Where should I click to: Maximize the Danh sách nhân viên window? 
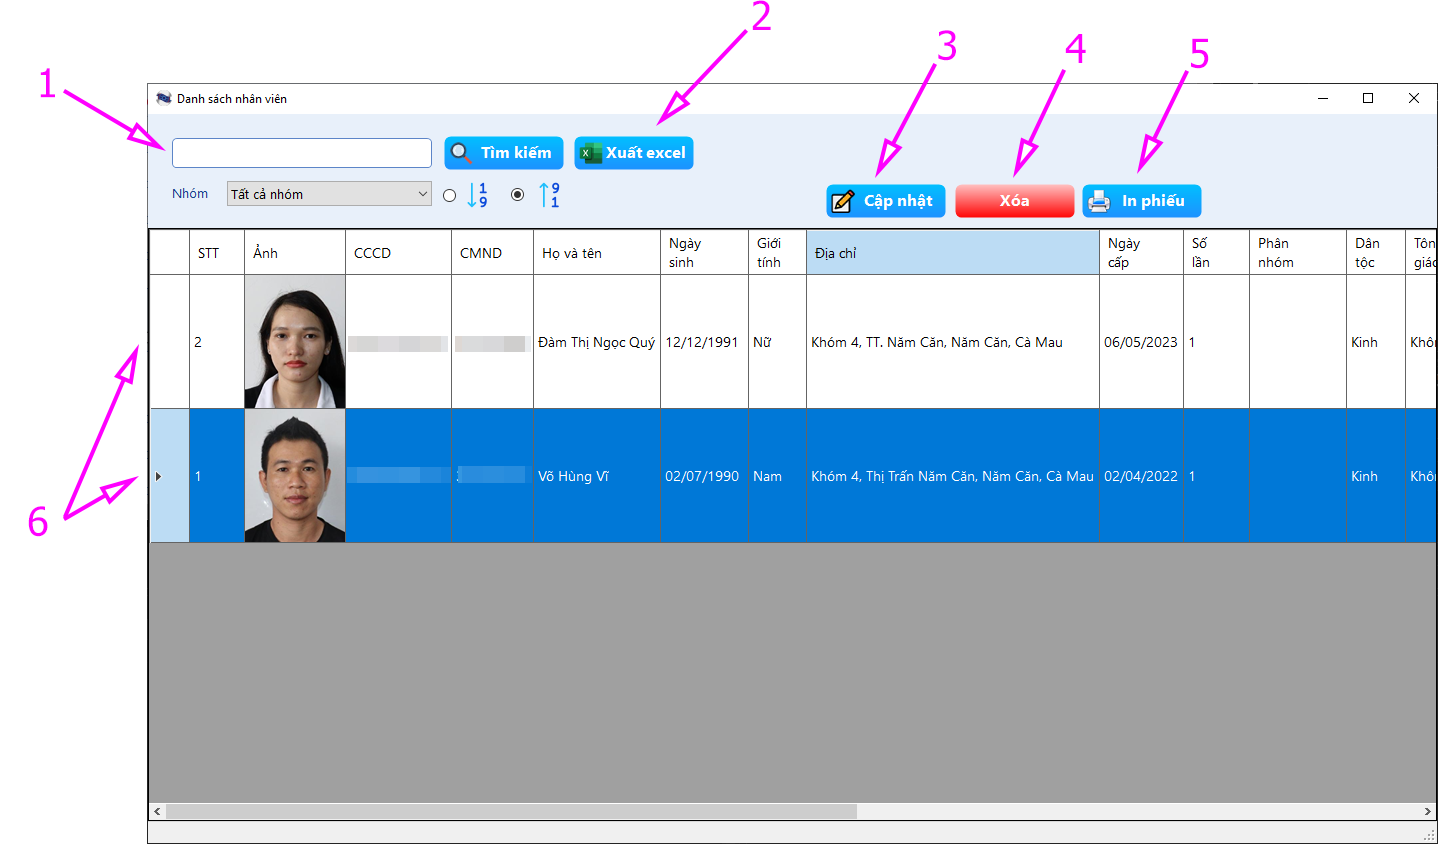pos(1368,98)
